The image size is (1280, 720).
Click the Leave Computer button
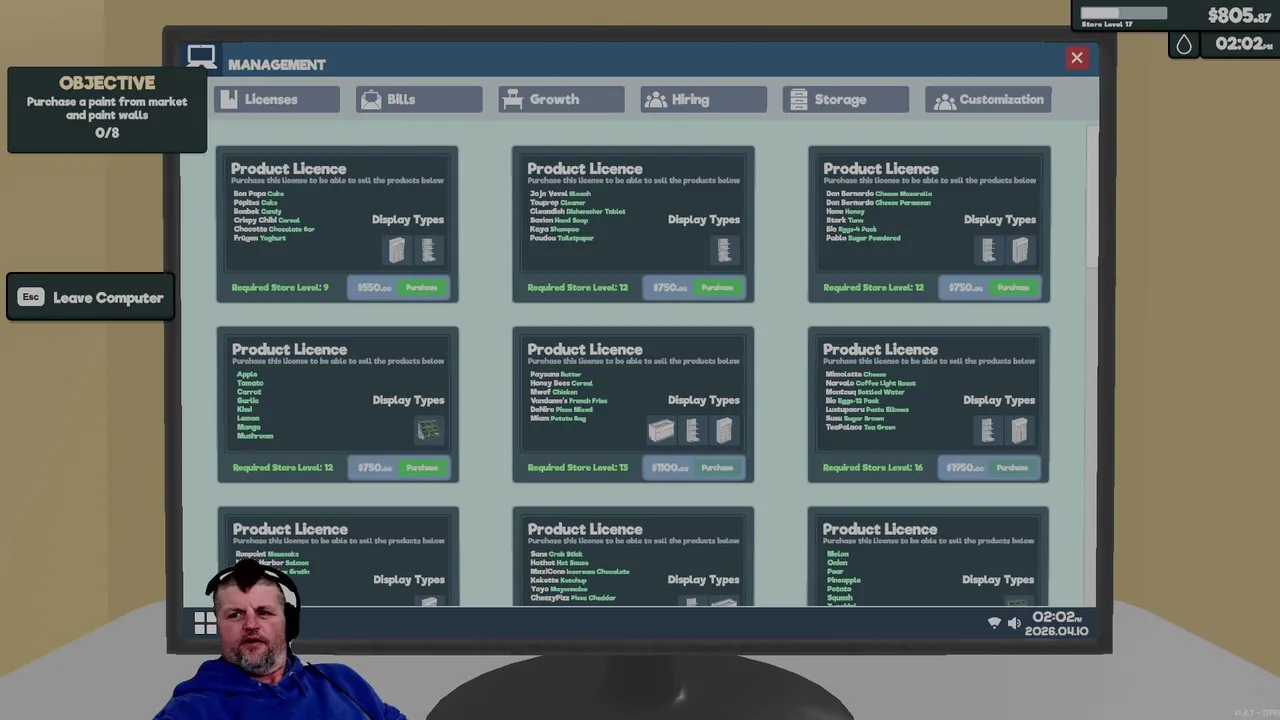[91, 297]
